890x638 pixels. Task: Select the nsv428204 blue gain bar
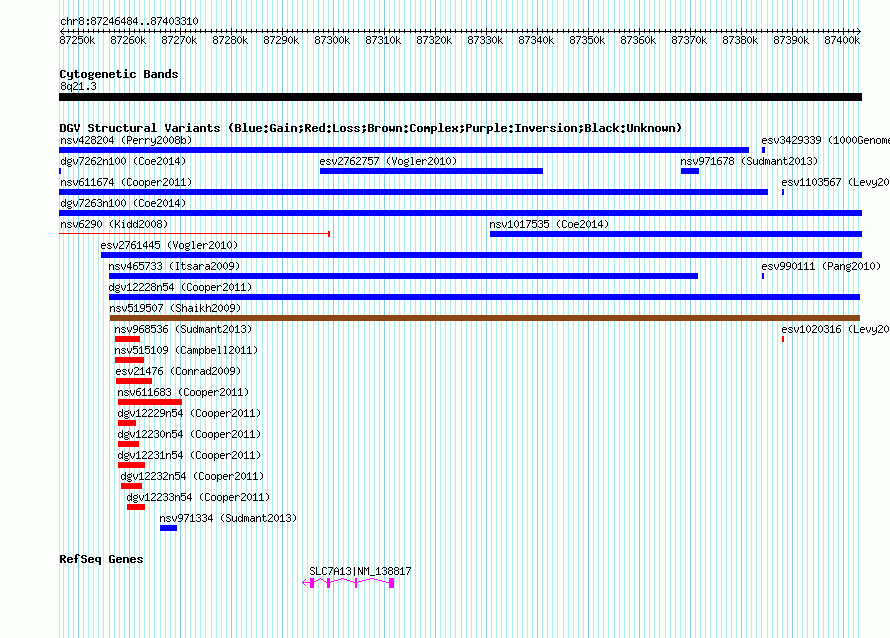(404, 150)
